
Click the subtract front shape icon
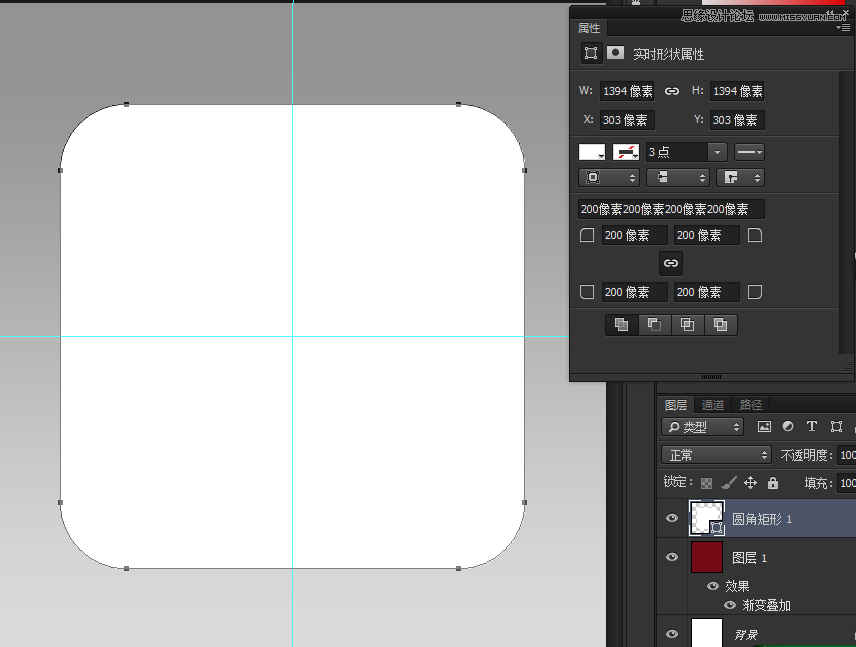(x=655, y=325)
